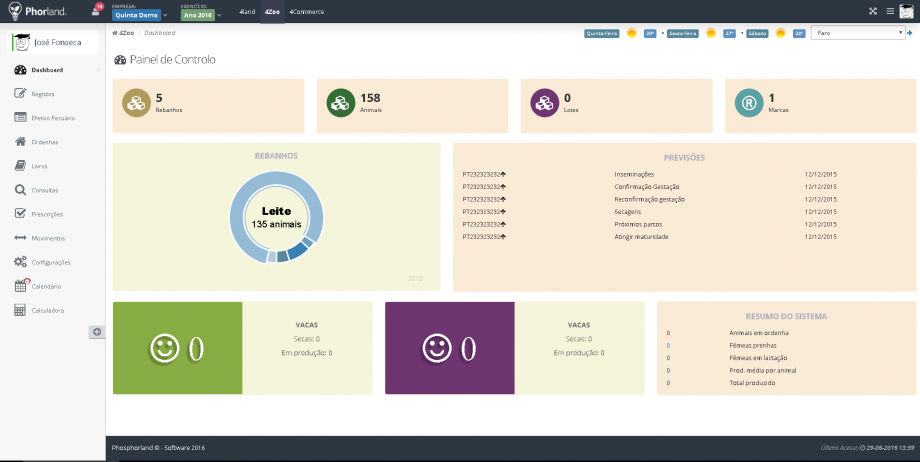Open the Faro location select box

[x=857, y=33]
